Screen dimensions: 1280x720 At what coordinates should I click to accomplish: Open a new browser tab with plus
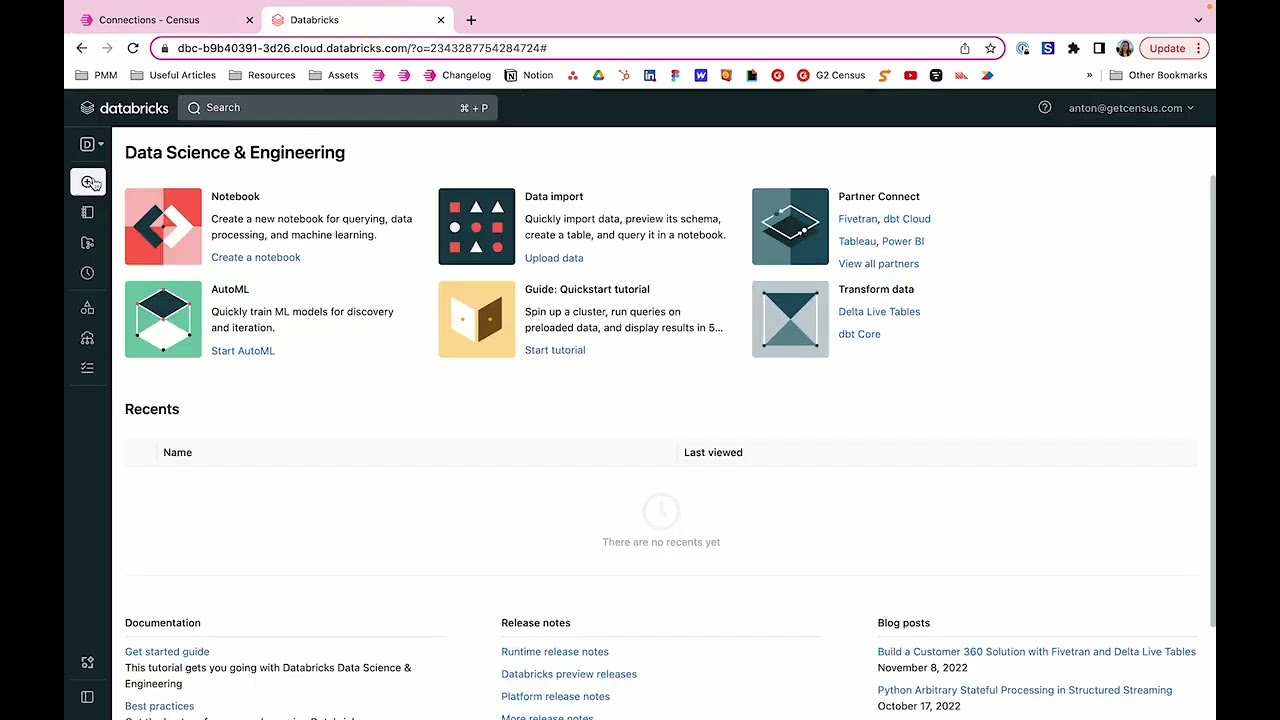[471, 20]
